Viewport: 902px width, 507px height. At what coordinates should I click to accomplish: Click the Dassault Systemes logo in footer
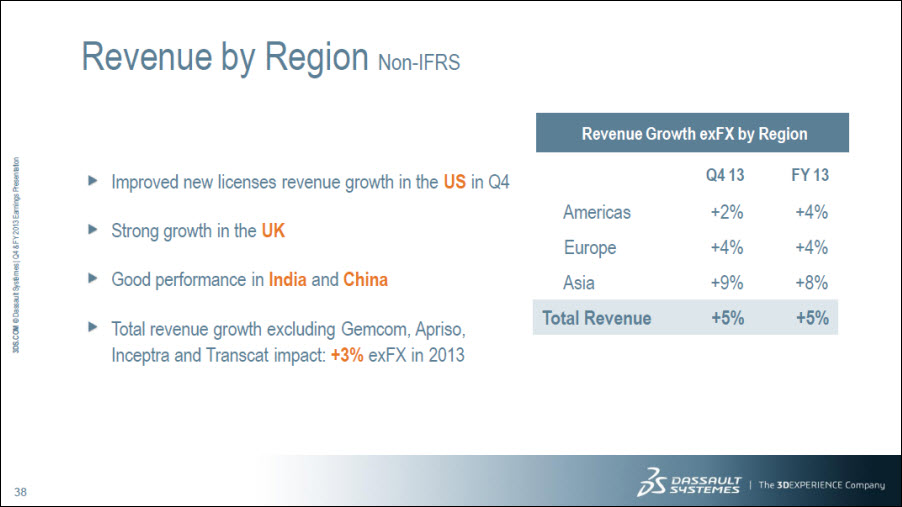tap(689, 482)
